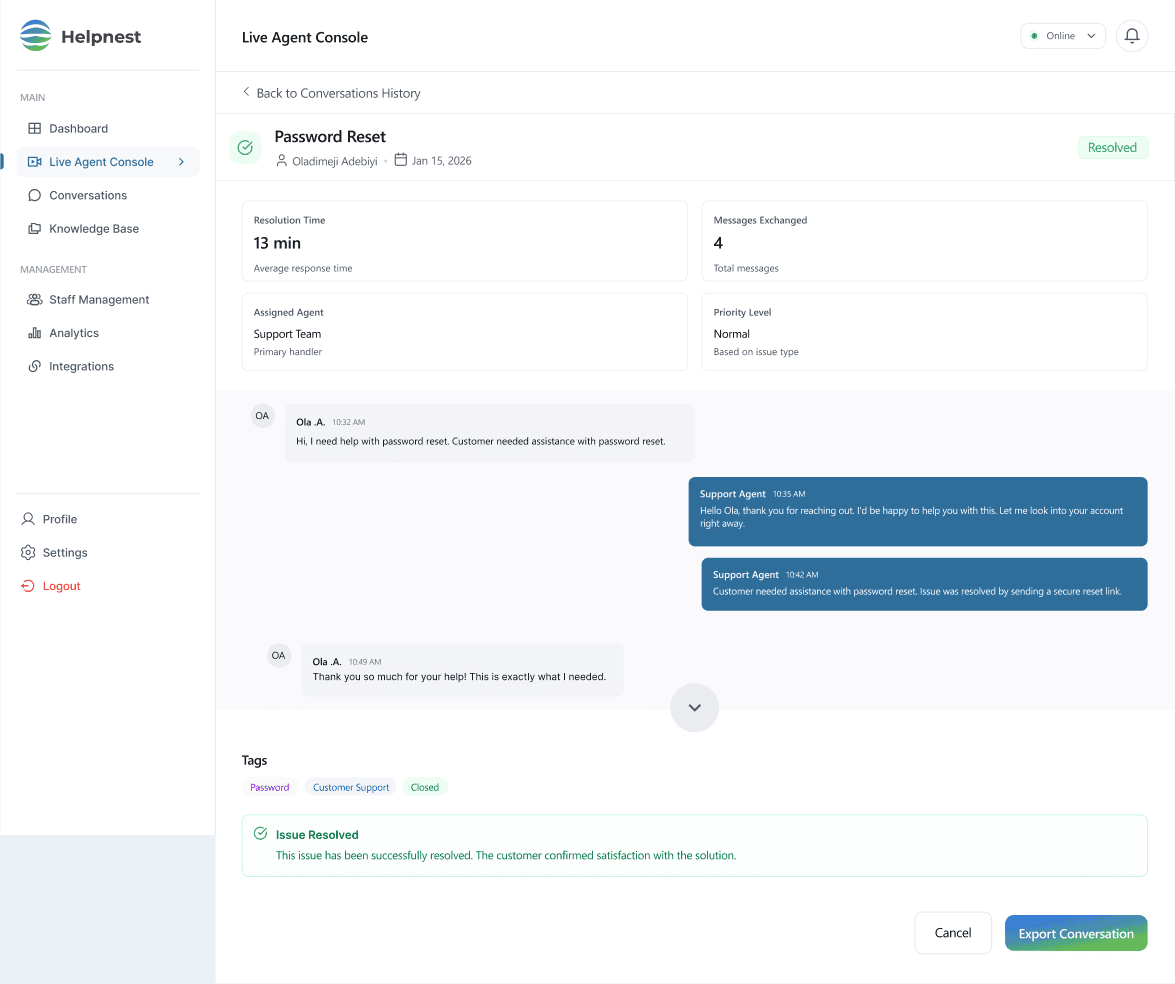Click the Oladimeji Adebiyi customer name
This screenshot has width=1175, height=984.
coord(335,161)
